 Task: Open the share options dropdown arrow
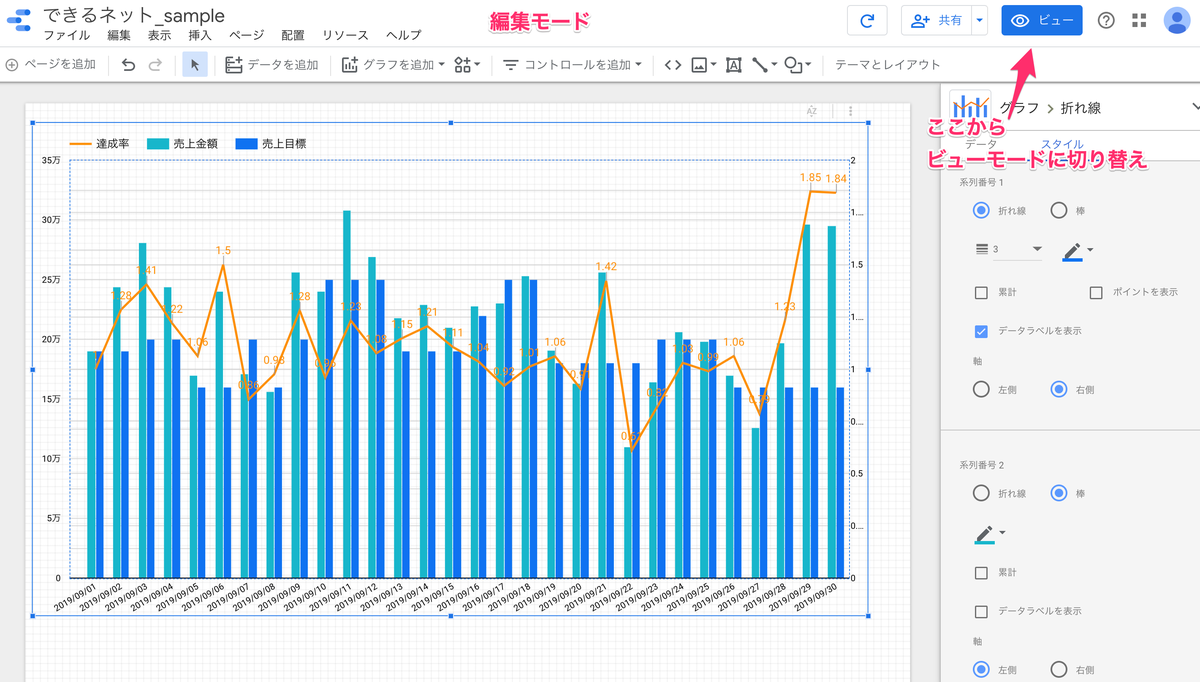[x=980, y=20]
